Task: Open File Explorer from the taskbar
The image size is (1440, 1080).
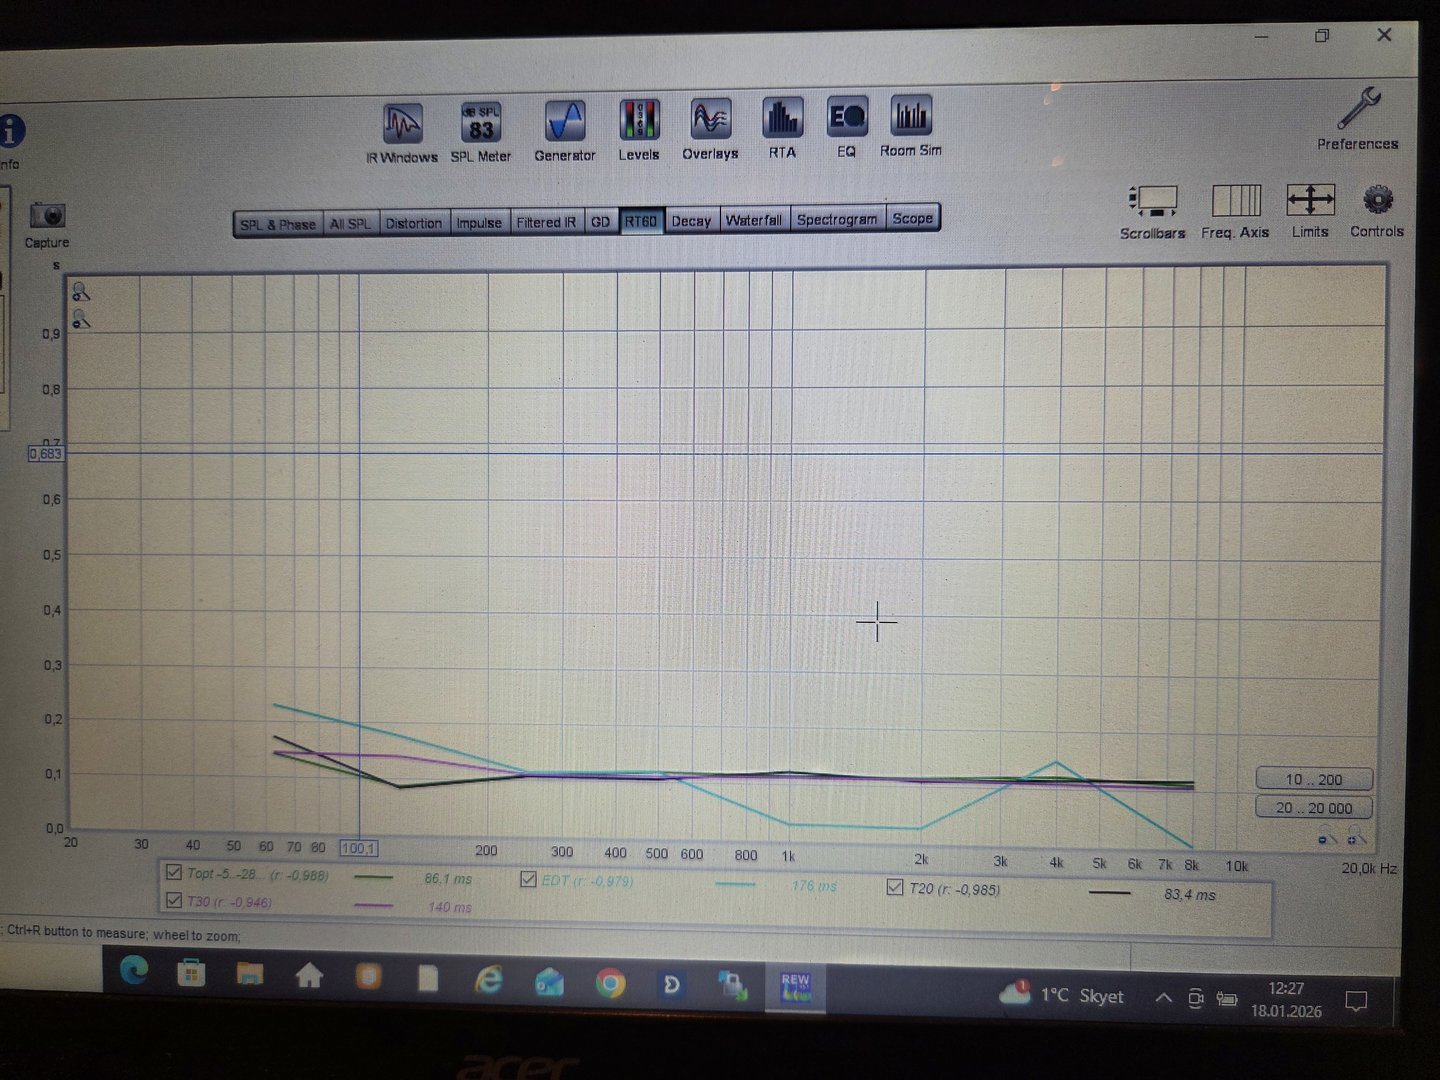Action: [x=249, y=974]
